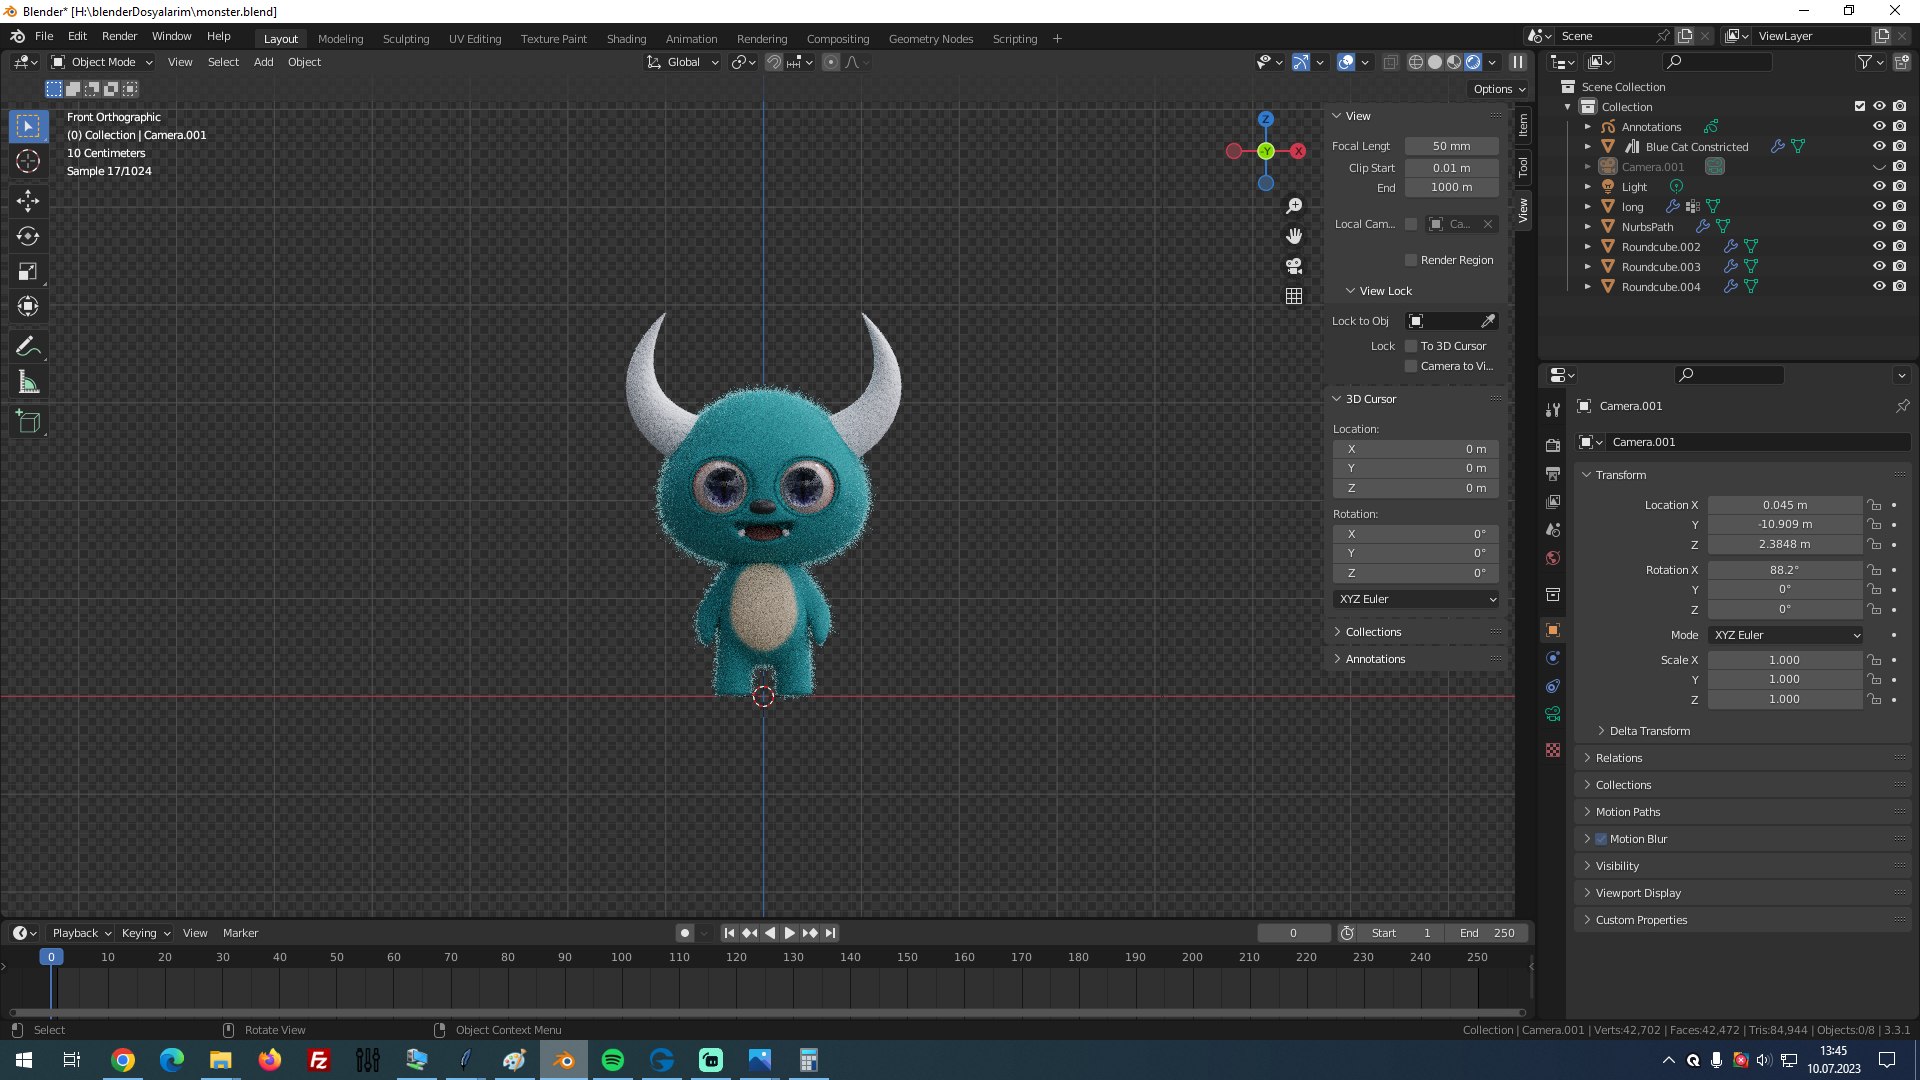Screen dimensions: 1920x1080
Task: Expand the long object in outliner
Action: (x=1587, y=206)
